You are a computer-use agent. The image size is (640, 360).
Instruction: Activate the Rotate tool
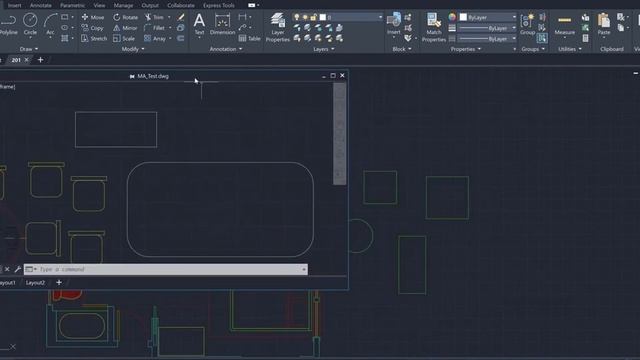[126, 17]
